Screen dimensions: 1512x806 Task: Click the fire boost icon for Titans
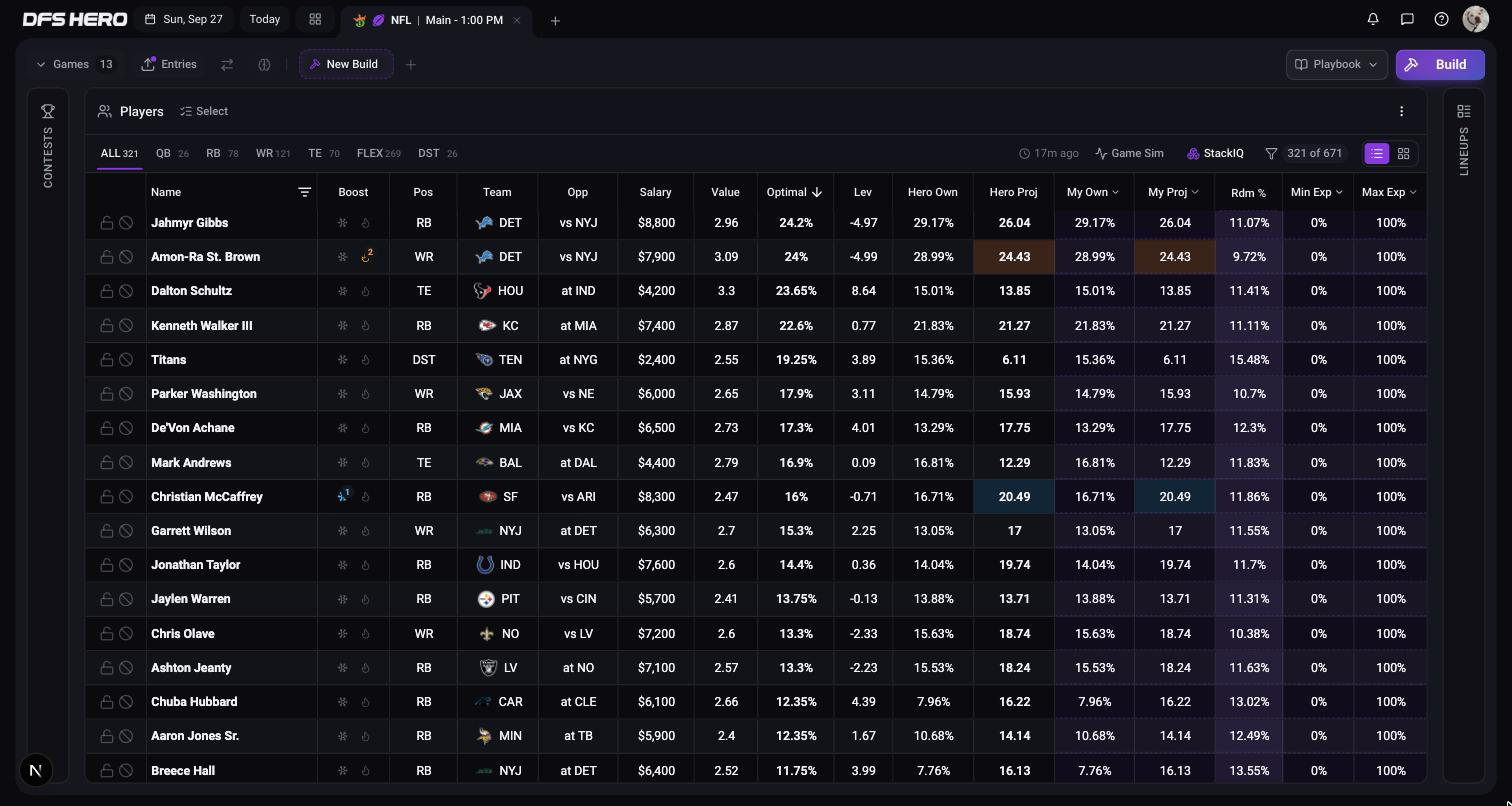pyautogui.click(x=365, y=360)
